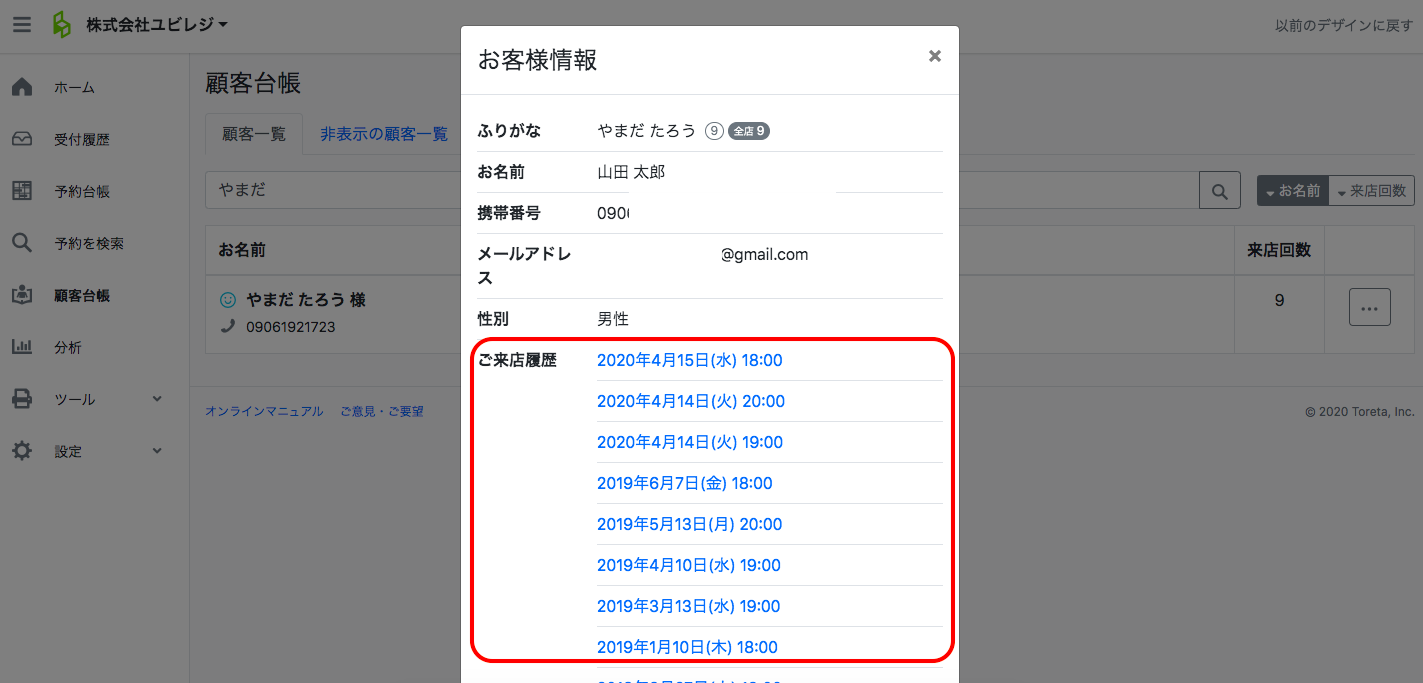Sort by お名前 using the dropdown button
This screenshot has height=683, width=1423.
(x=1292, y=191)
